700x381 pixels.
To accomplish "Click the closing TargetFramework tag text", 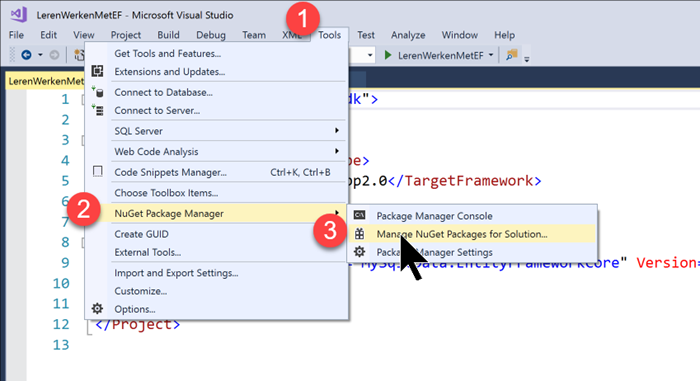I will coord(465,181).
